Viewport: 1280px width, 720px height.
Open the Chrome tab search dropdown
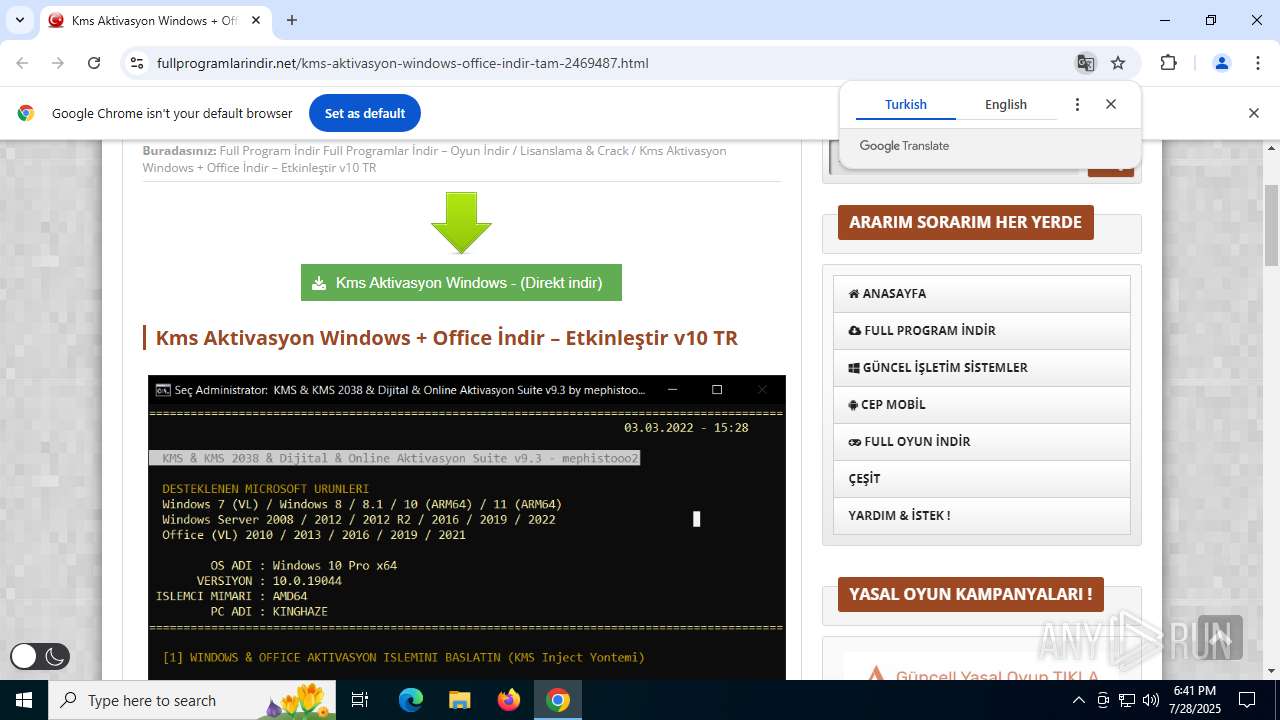pyautogui.click(x=19, y=20)
